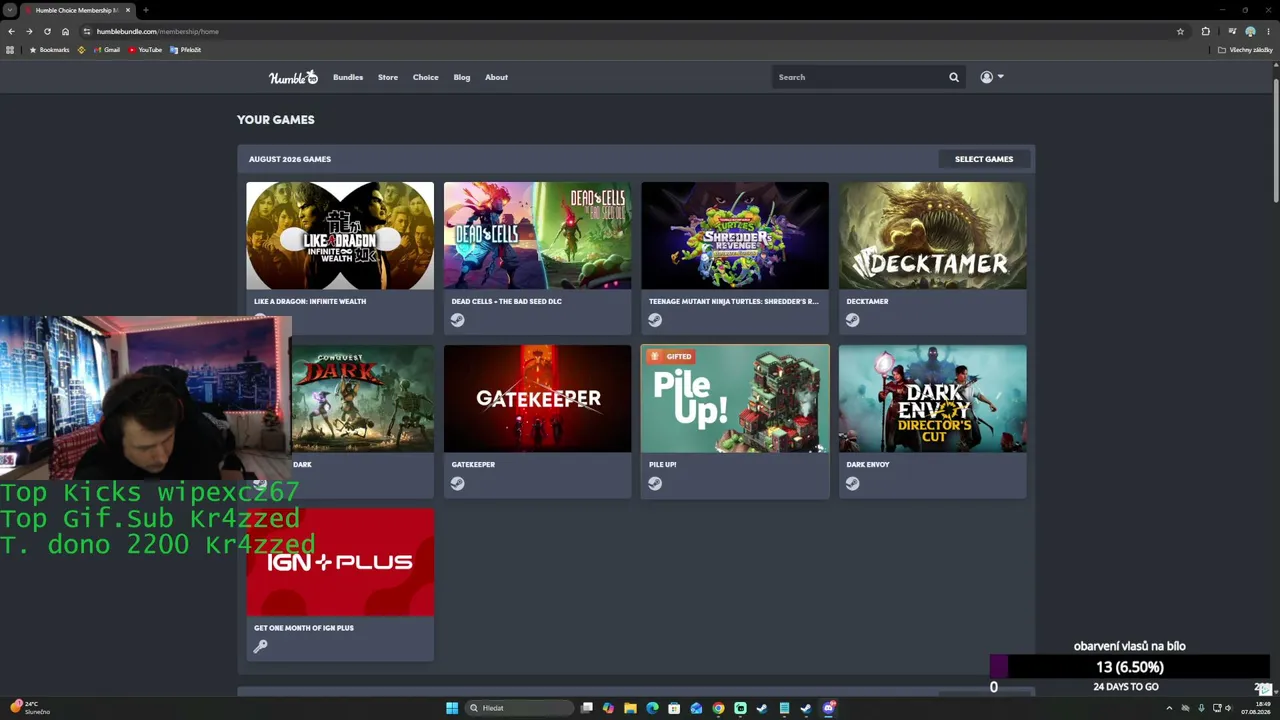Click the Steam icon under Dark Envoy
The image size is (1280, 720).
coord(852,483)
